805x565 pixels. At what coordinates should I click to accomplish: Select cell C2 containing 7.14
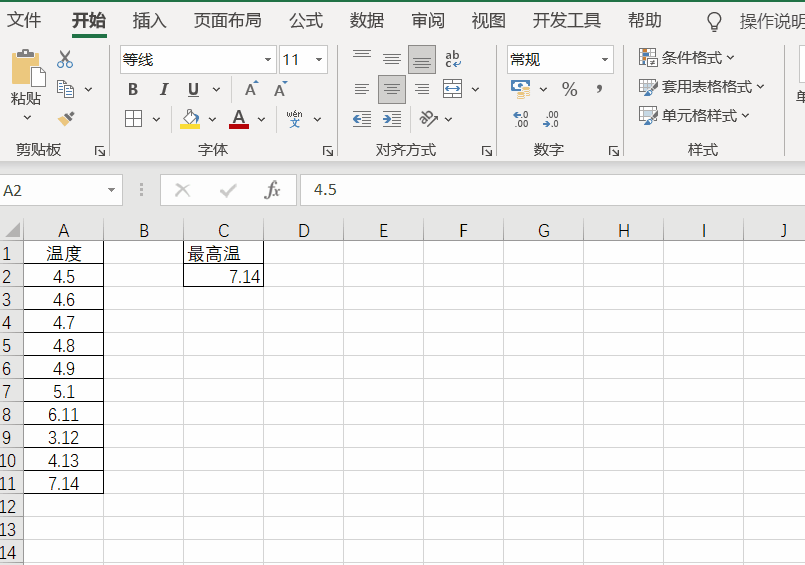(223, 276)
